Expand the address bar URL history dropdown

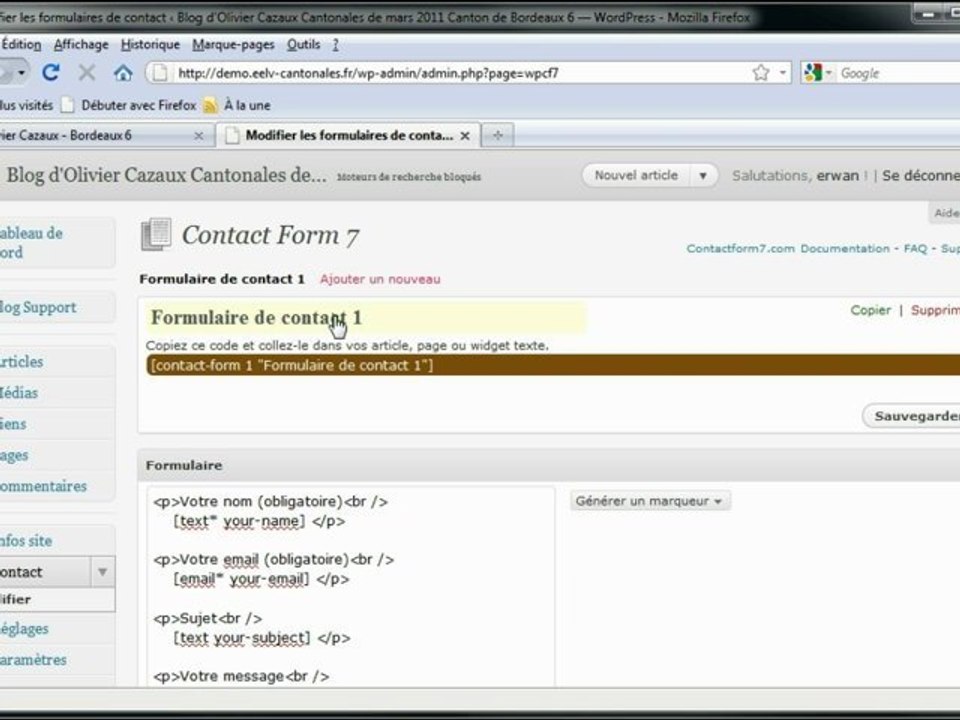[782, 73]
